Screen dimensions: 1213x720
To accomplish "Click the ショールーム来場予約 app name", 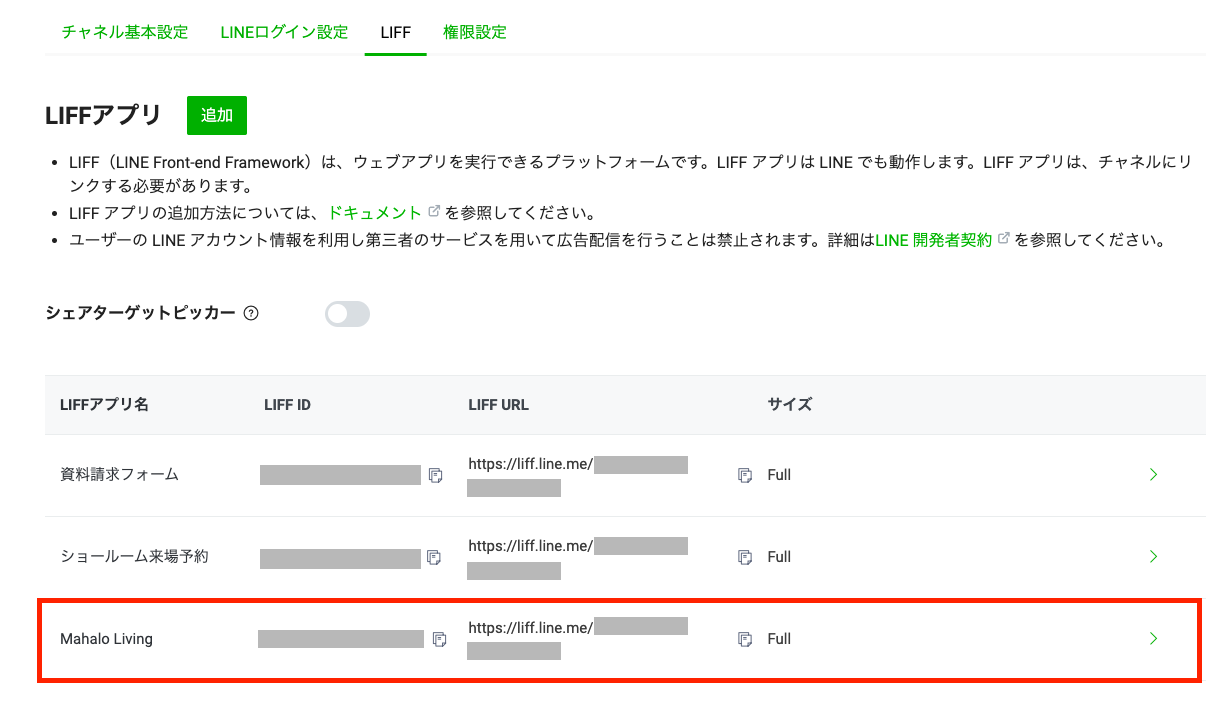I will (x=135, y=556).
